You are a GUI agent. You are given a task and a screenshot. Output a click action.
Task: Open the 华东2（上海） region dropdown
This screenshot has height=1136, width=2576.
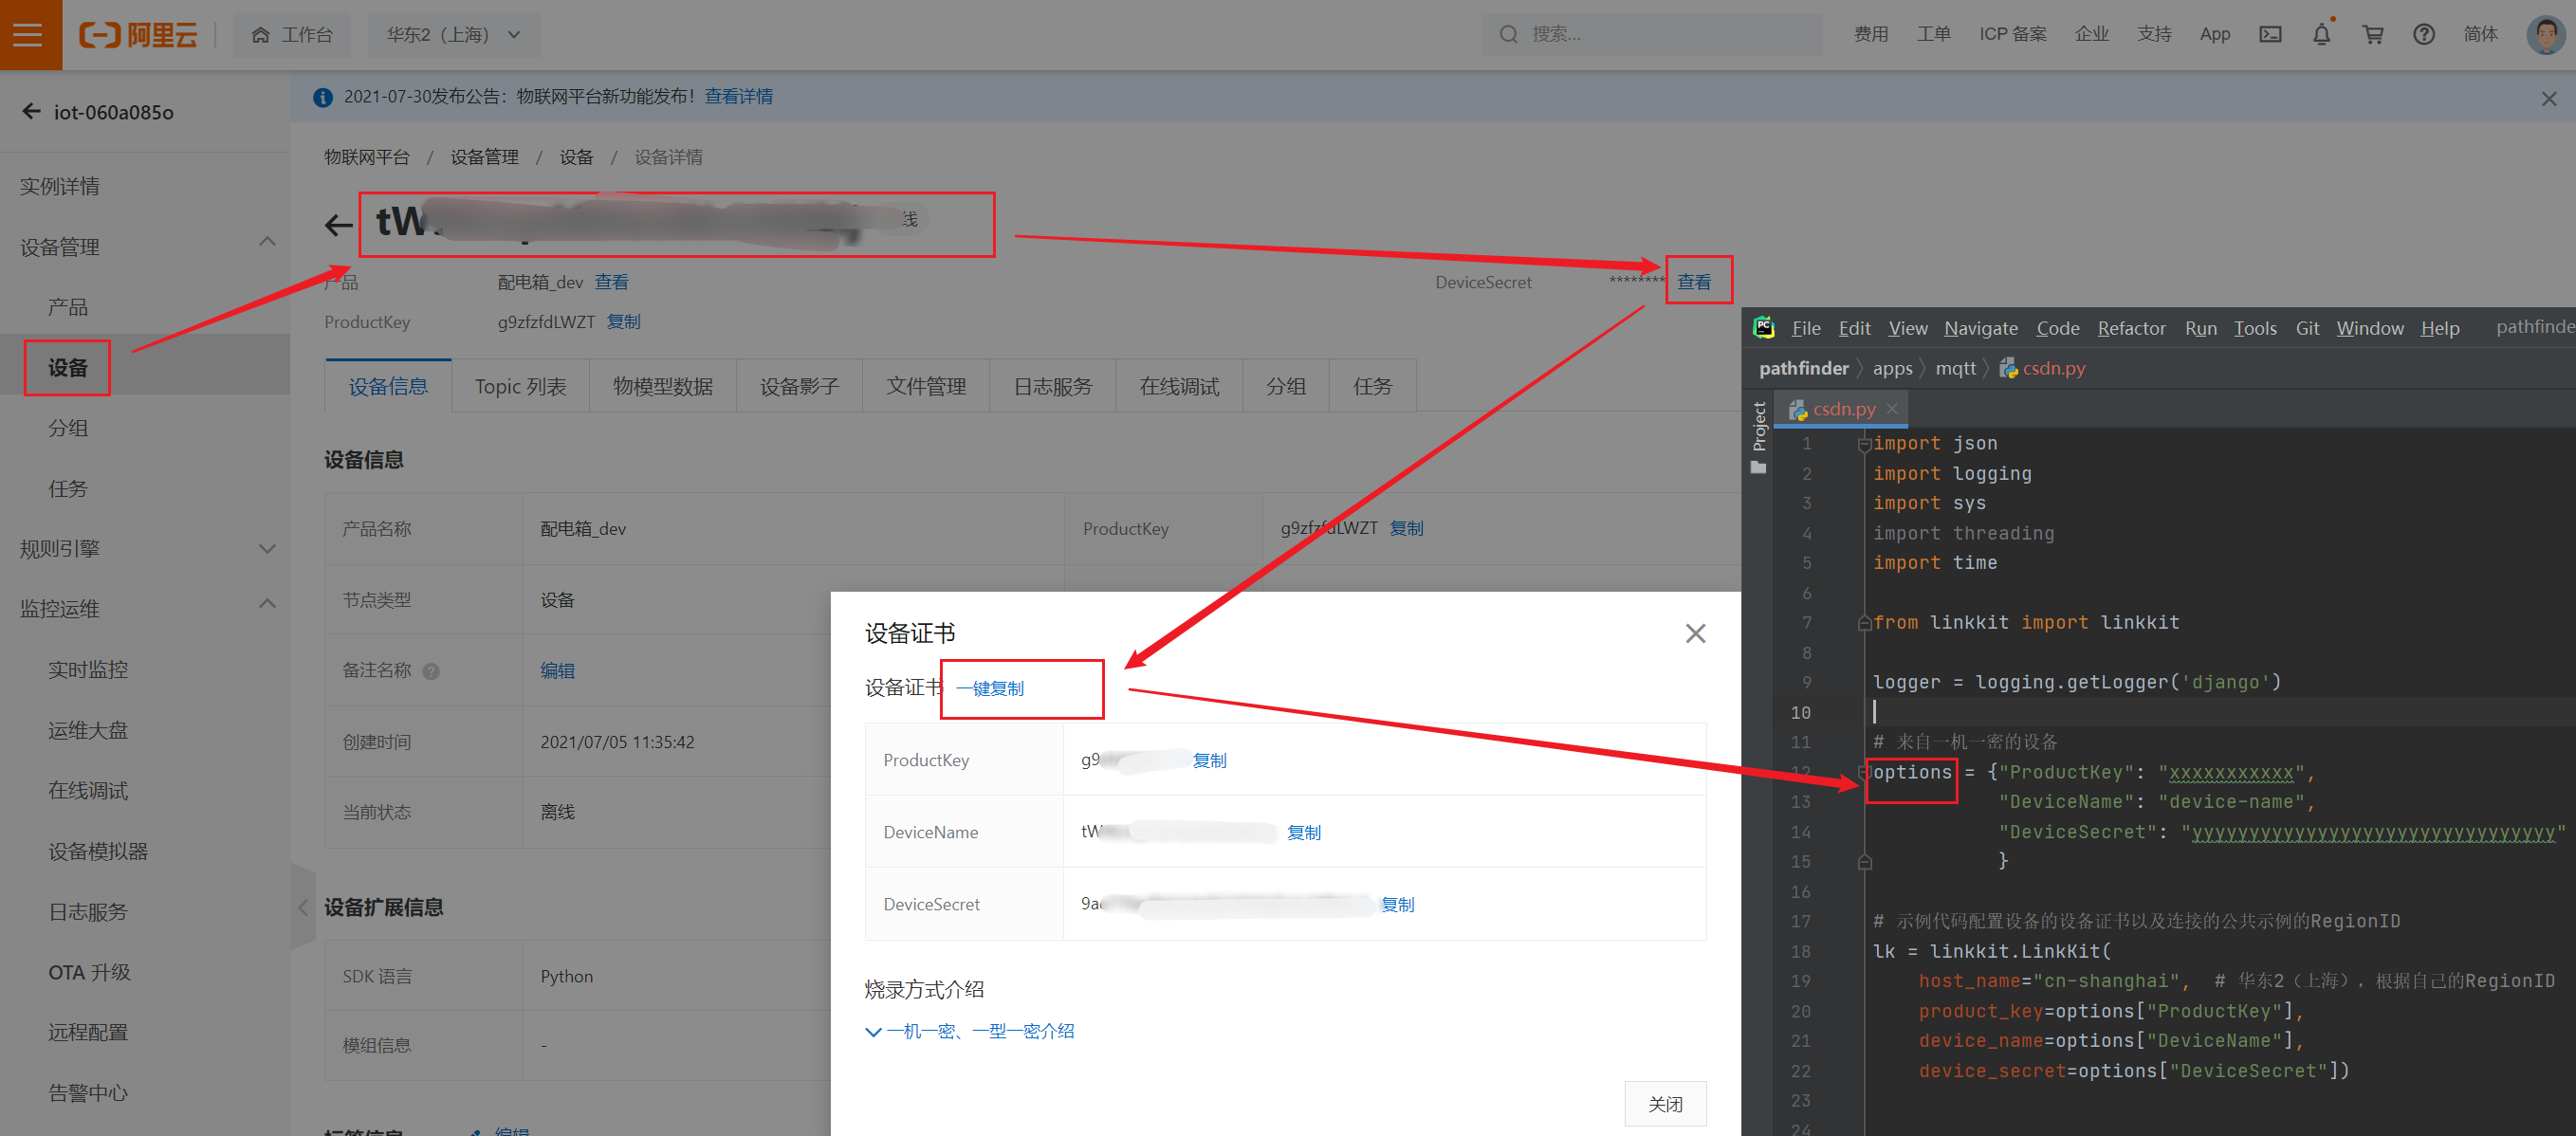click(x=454, y=34)
